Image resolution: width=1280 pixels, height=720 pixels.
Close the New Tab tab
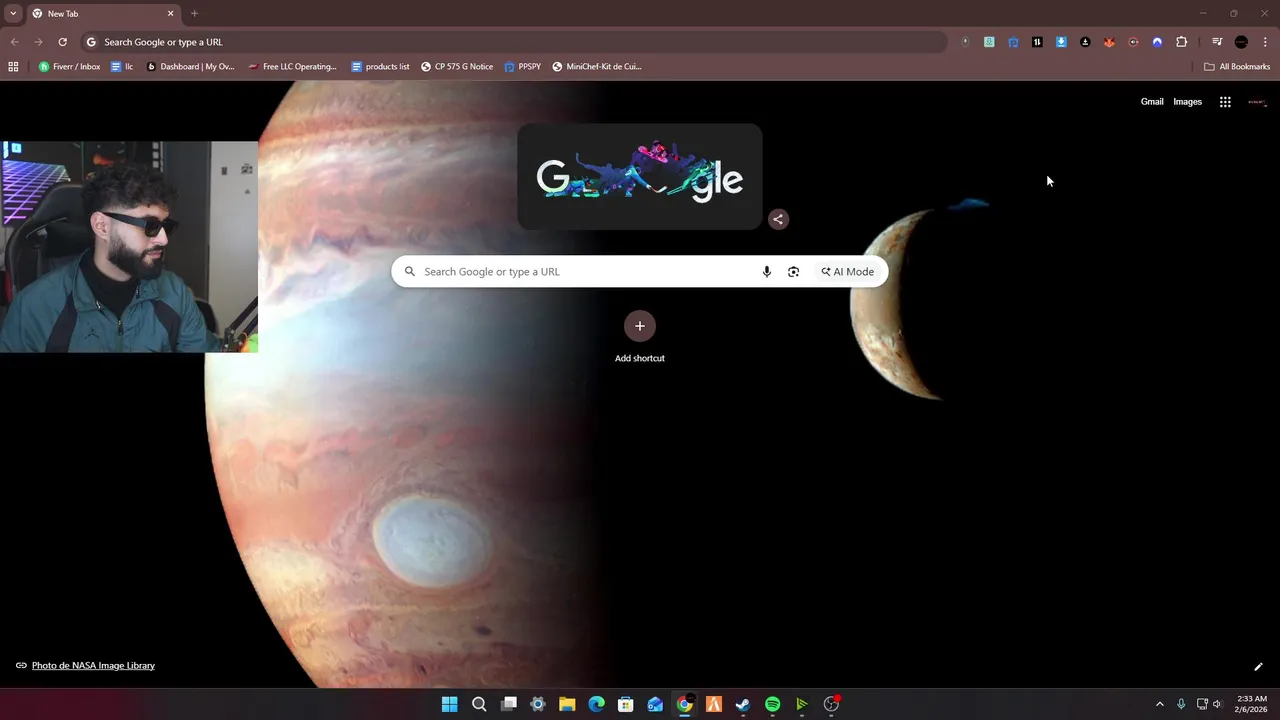coord(170,14)
